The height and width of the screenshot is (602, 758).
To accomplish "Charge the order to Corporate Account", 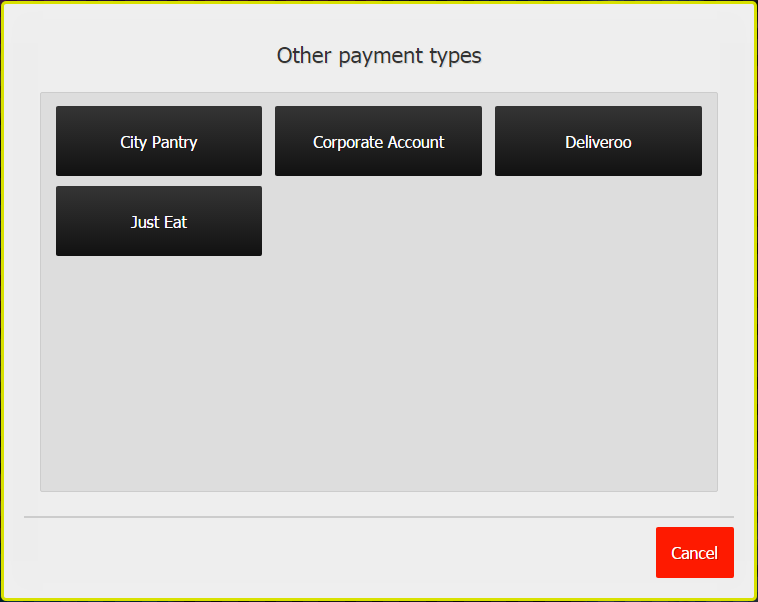I will point(378,141).
